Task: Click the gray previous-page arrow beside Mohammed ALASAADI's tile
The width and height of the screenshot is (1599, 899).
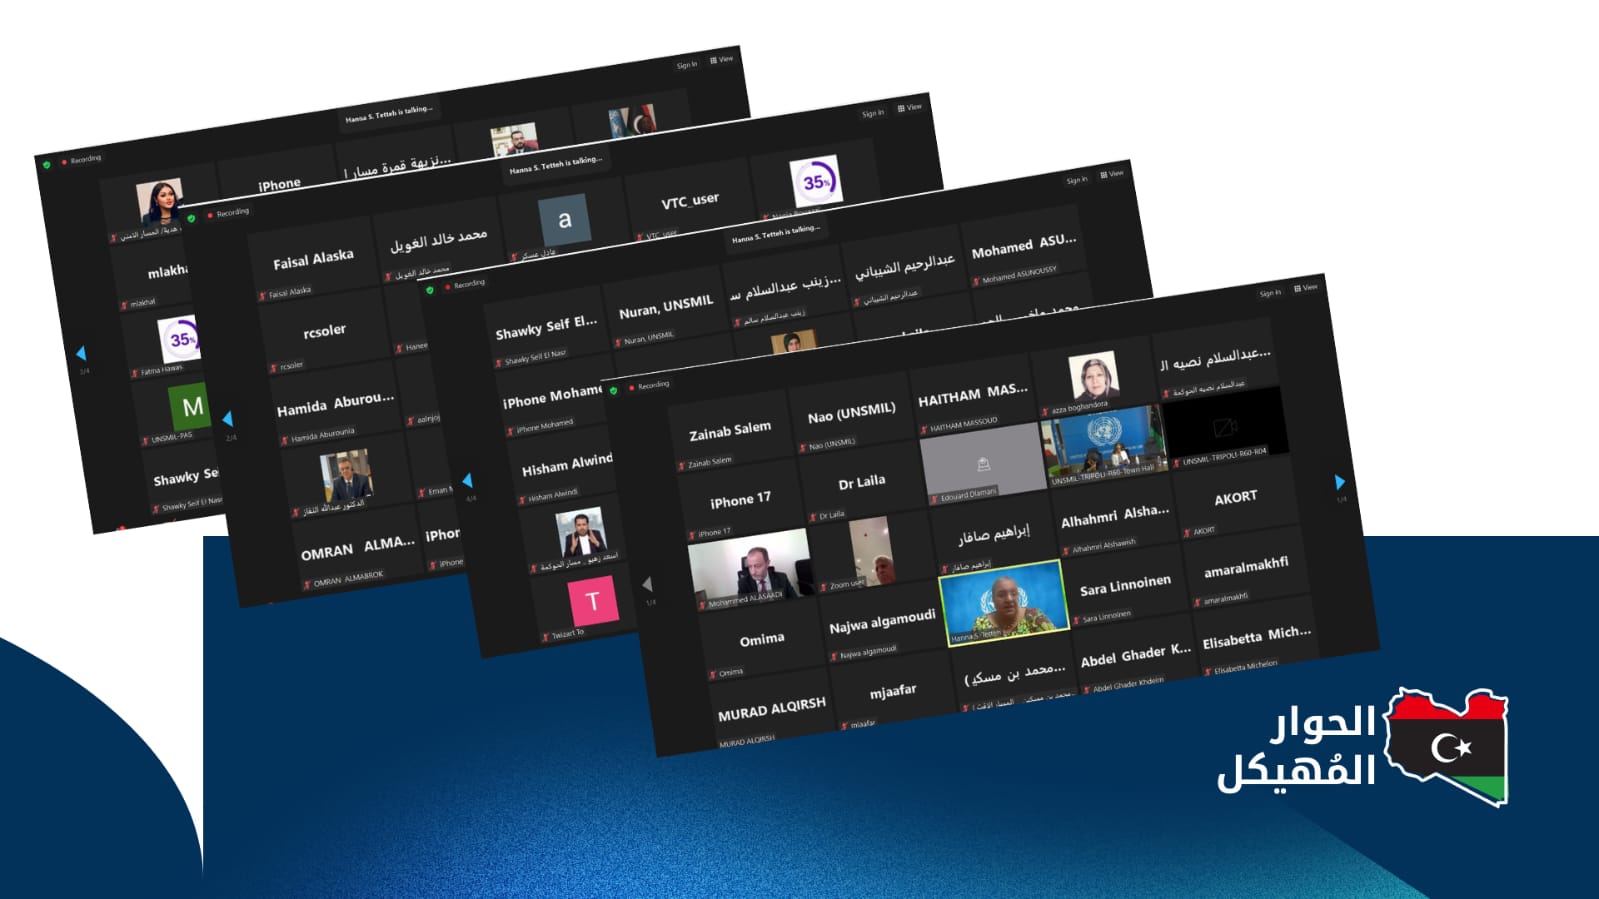Action: tap(647, 584)
